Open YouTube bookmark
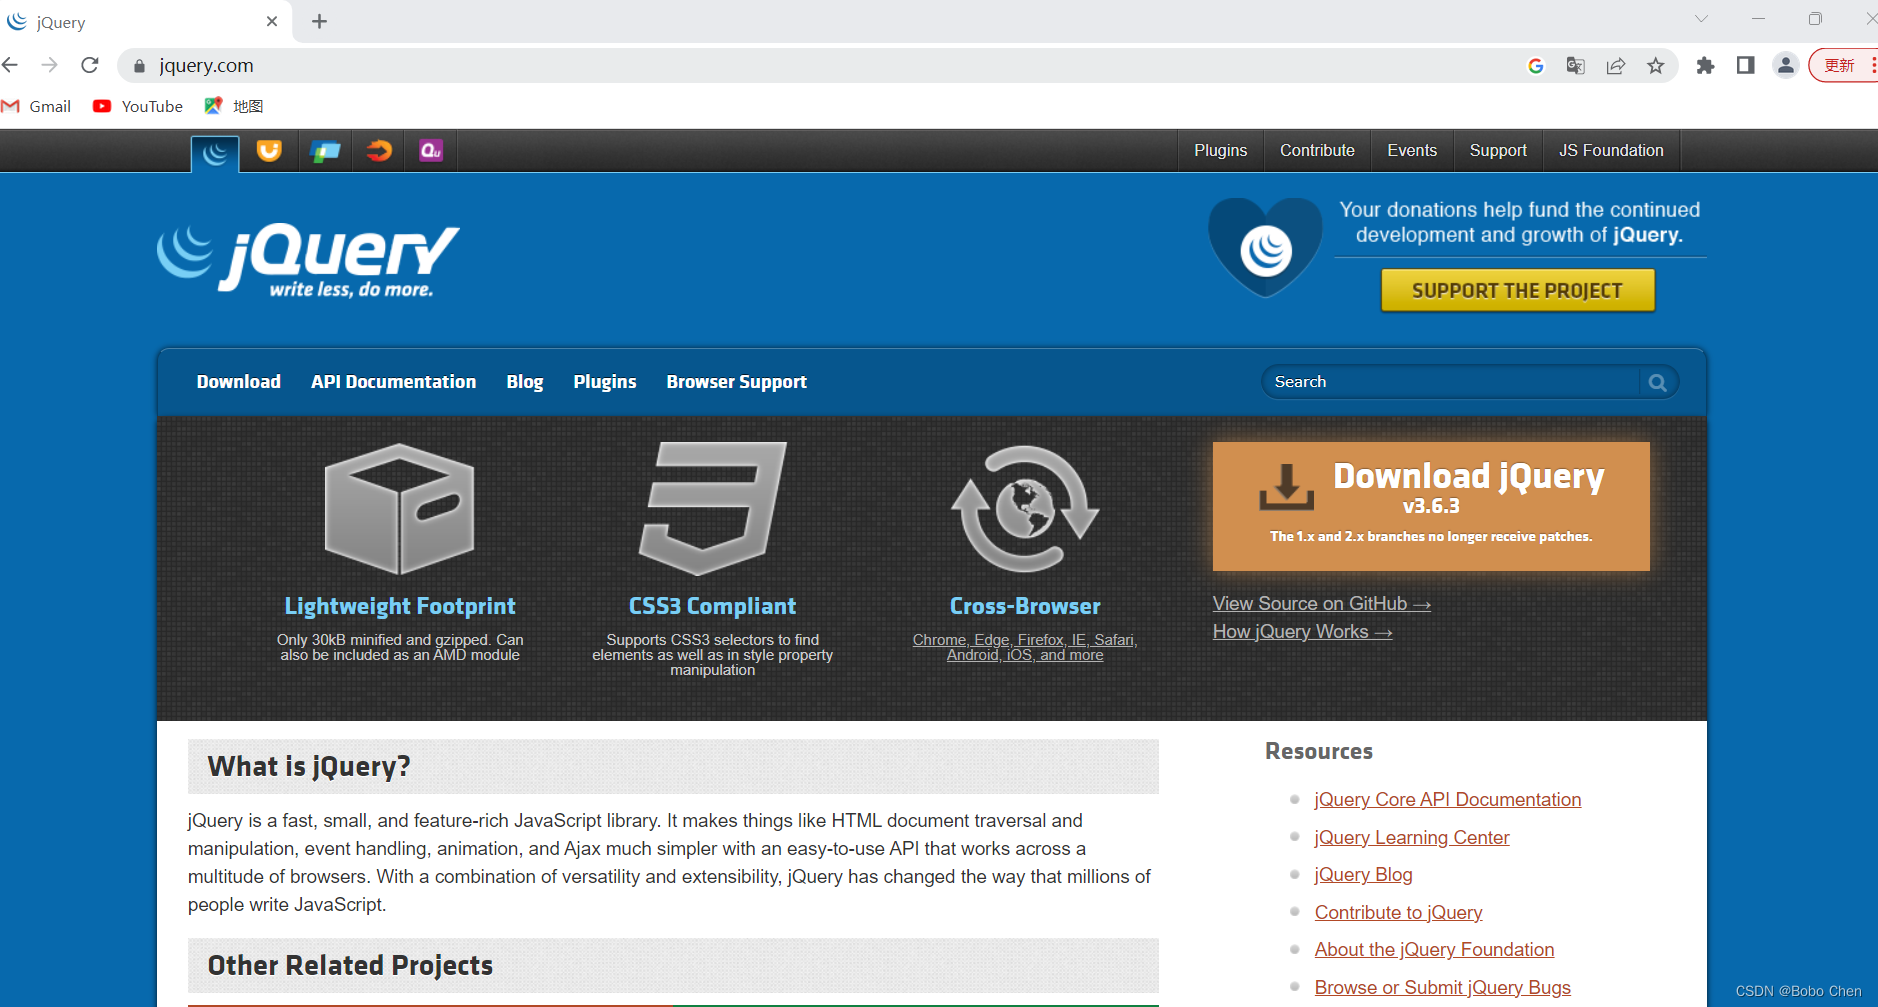The image size is (1878, 1007). click(x=138, y=106)
